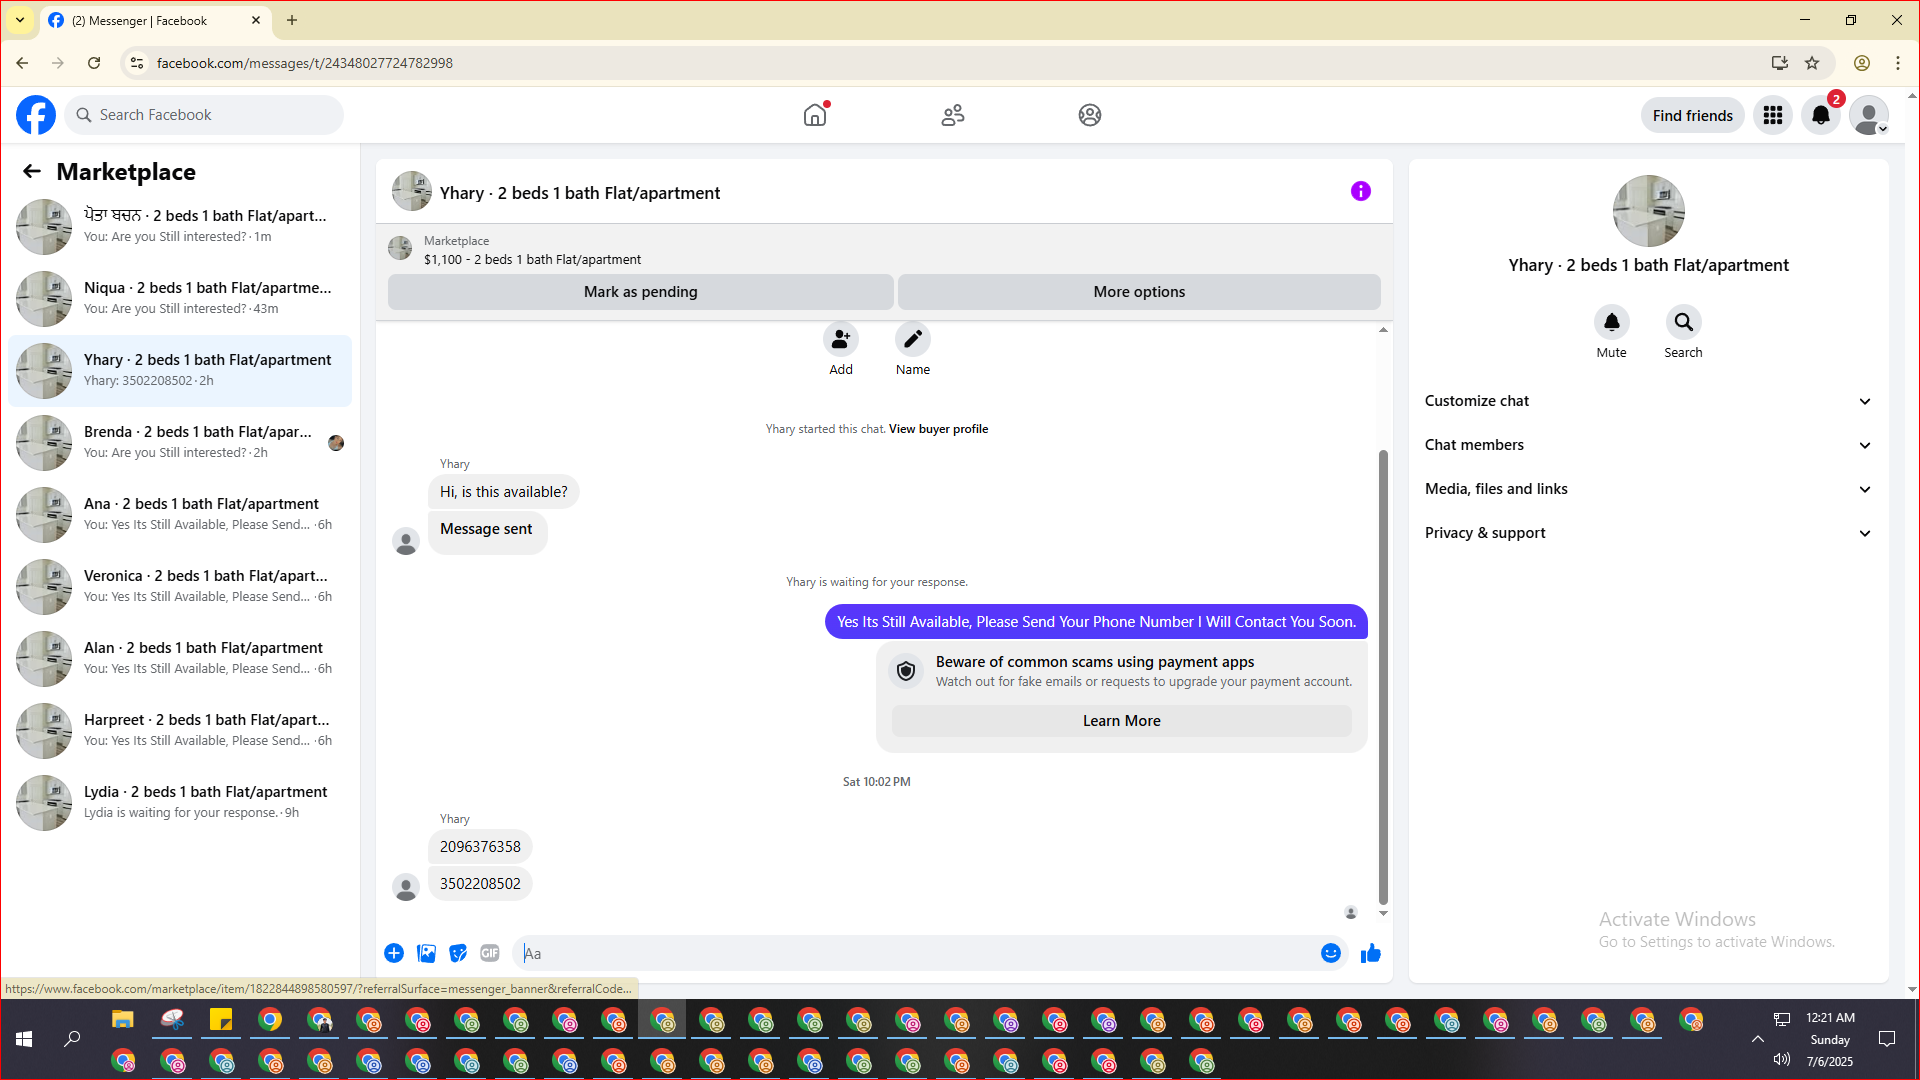Open the Facebook notifications bell

1820,115
